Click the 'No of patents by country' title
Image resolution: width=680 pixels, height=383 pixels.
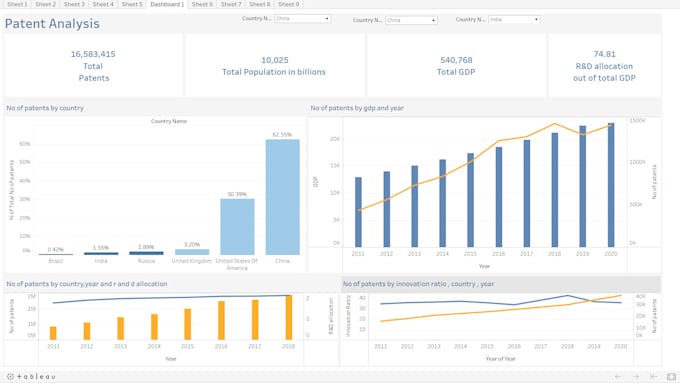point(45,108)
